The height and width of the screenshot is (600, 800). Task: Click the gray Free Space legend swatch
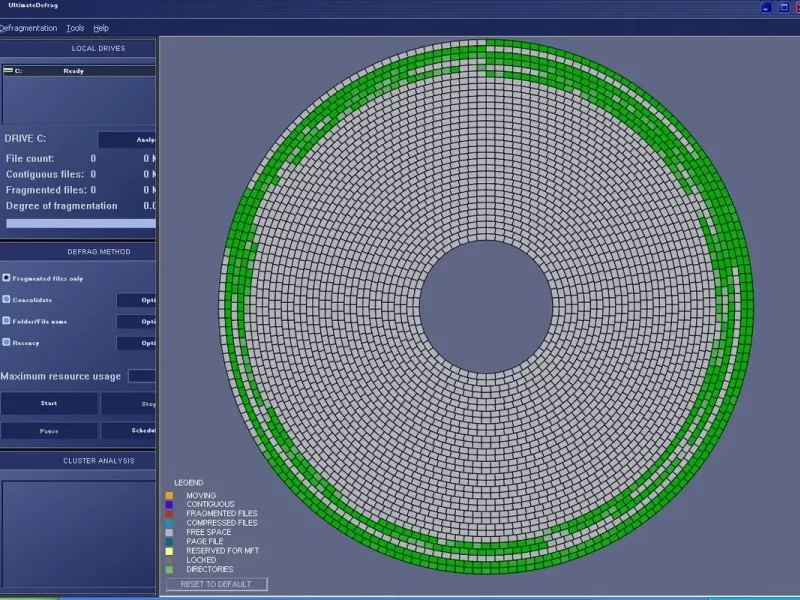point(169,532)
